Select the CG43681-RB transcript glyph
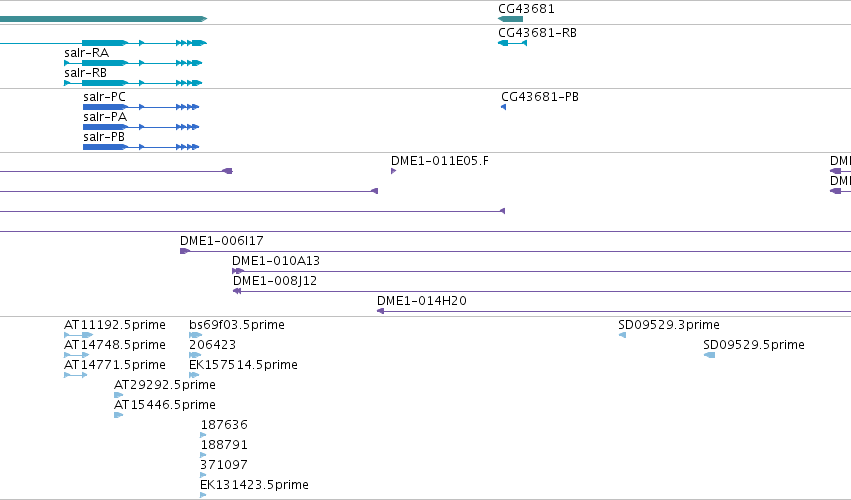Image resolution: width=851 pixels, height=500 pixels. tap(512, 43)
